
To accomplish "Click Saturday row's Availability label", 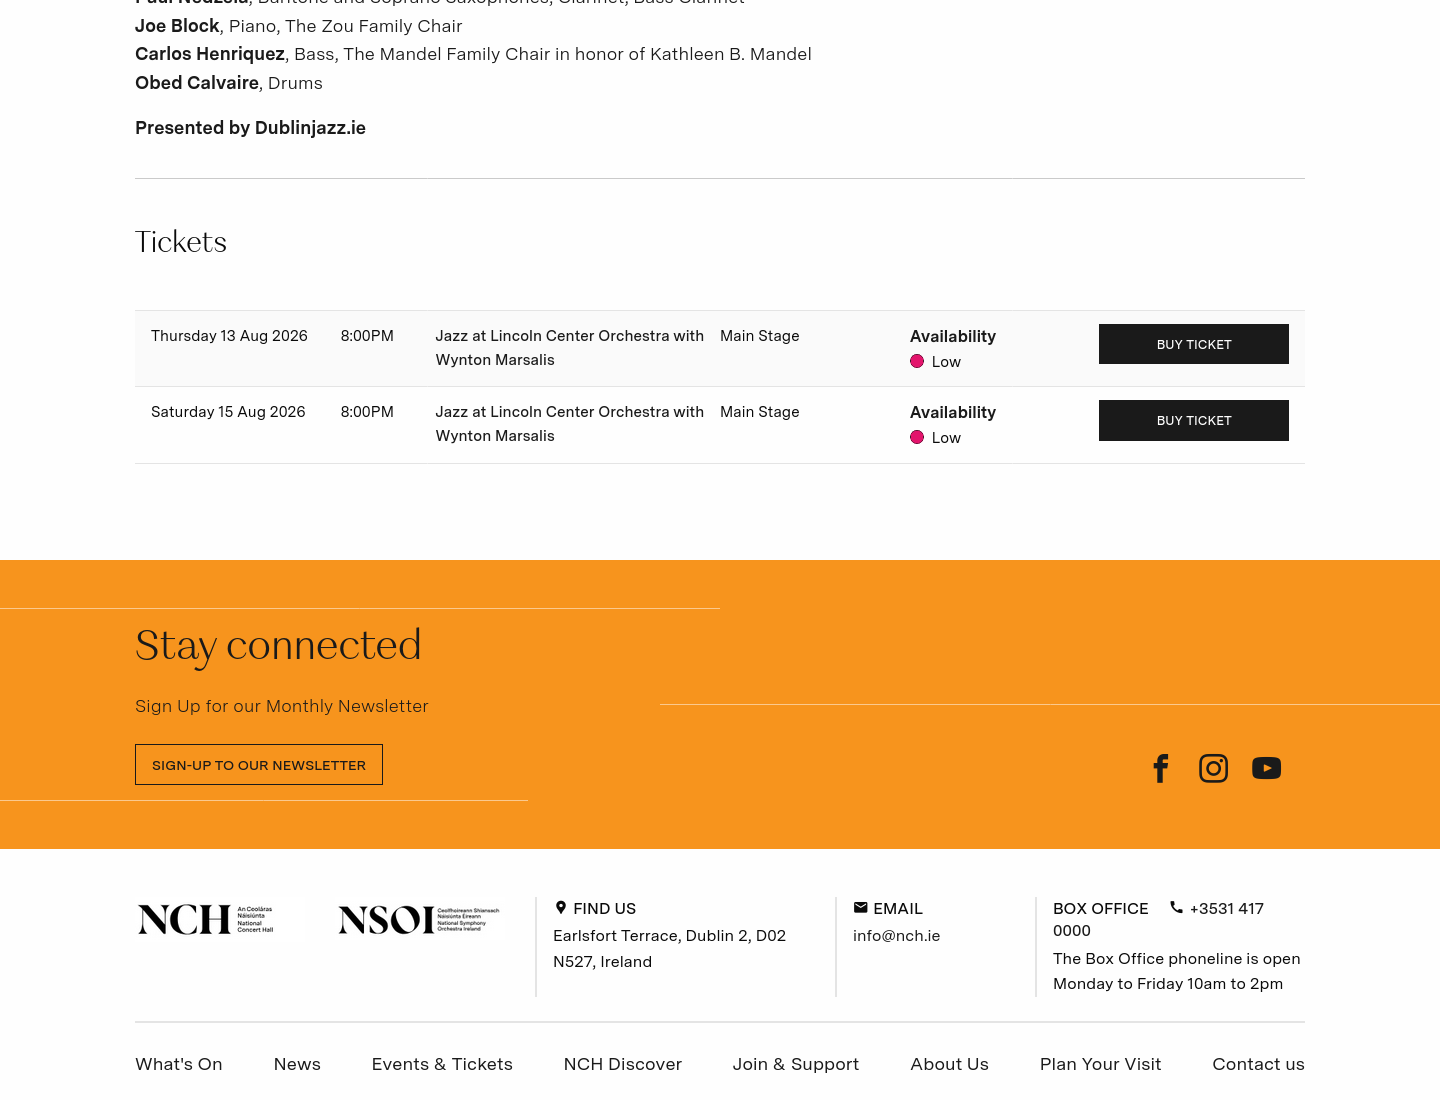I will point(953,412).
